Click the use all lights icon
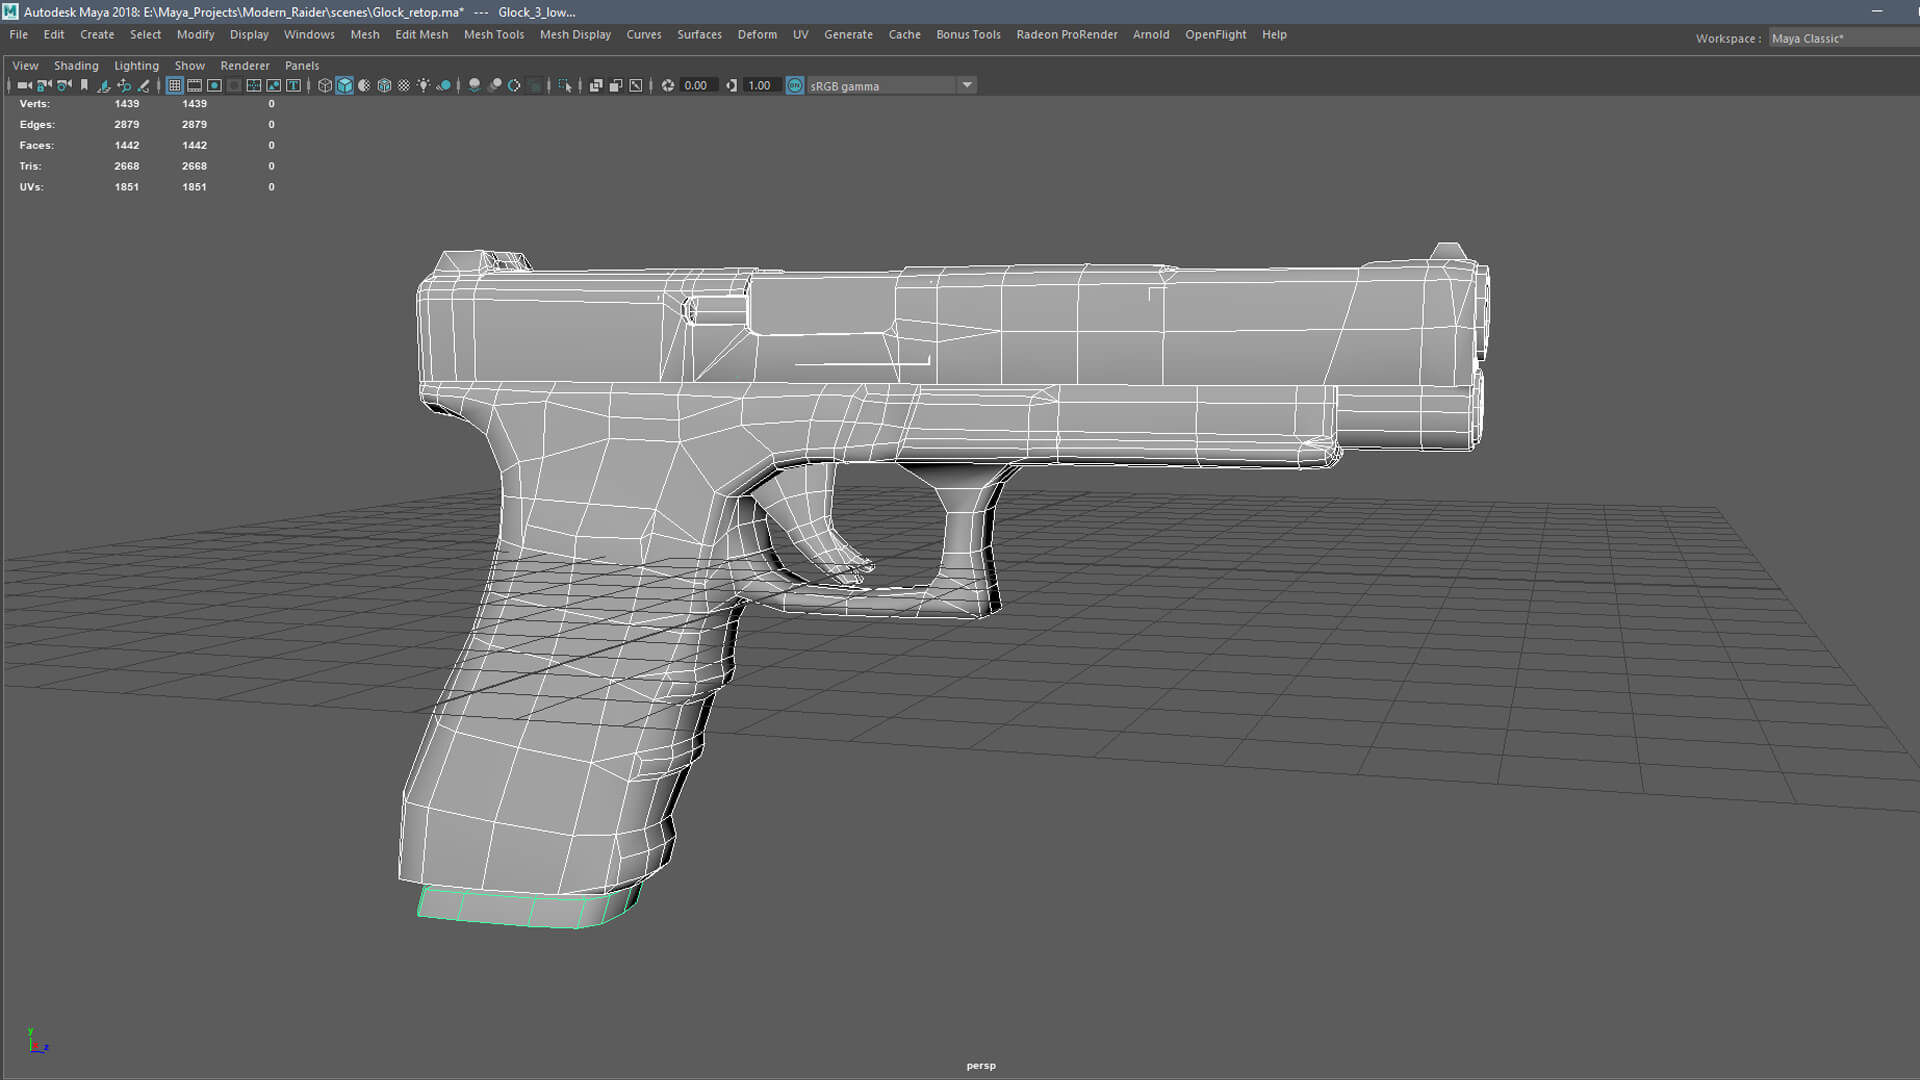The image size is (1920, 1080). coord(424,86)
